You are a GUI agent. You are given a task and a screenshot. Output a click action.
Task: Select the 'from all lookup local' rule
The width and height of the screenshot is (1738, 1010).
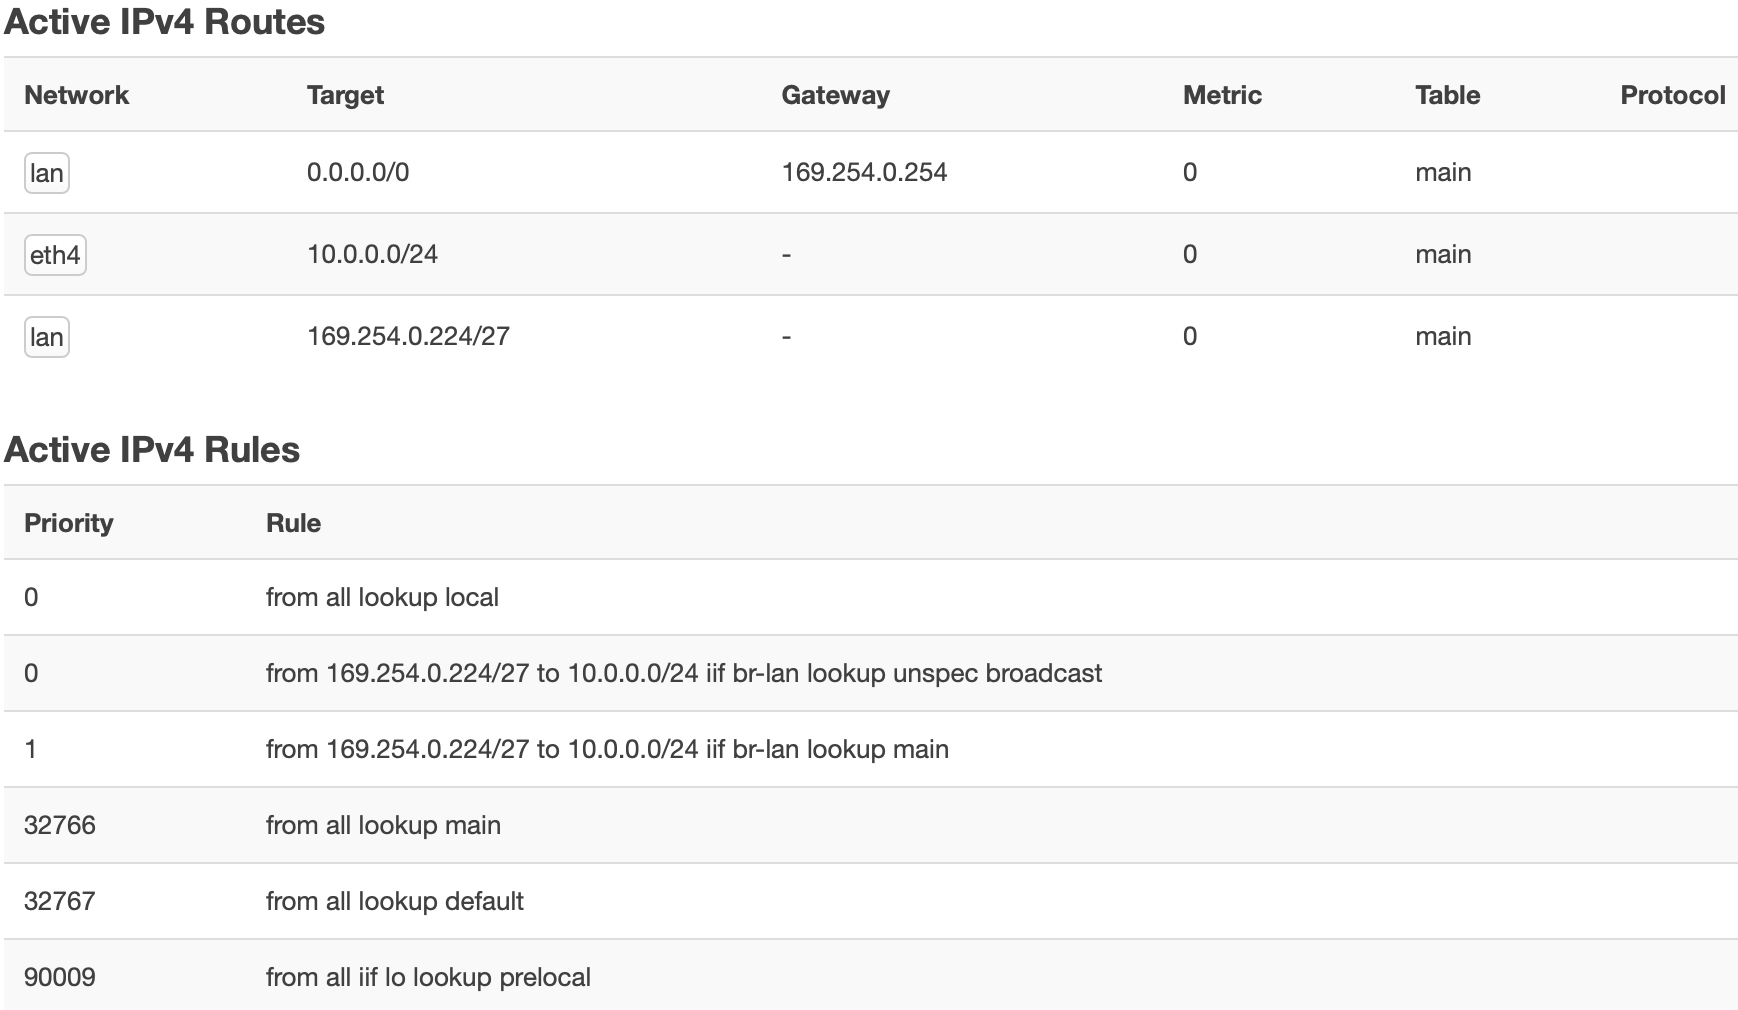(871, 597)
